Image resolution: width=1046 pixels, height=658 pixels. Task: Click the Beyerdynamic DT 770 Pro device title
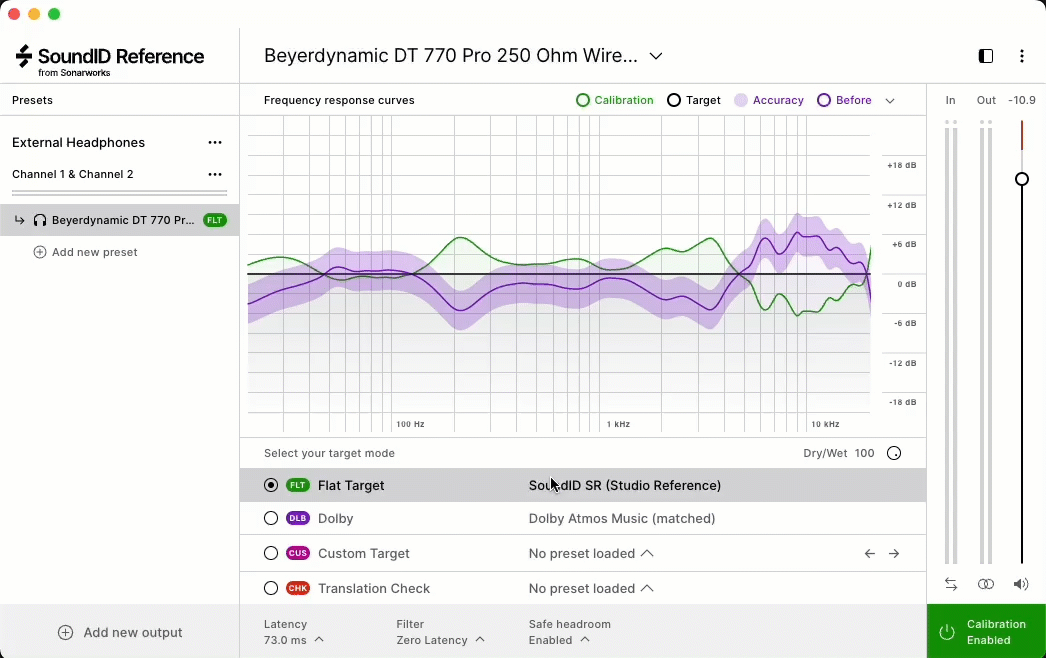pyautogui.click(x=451, y=55)
